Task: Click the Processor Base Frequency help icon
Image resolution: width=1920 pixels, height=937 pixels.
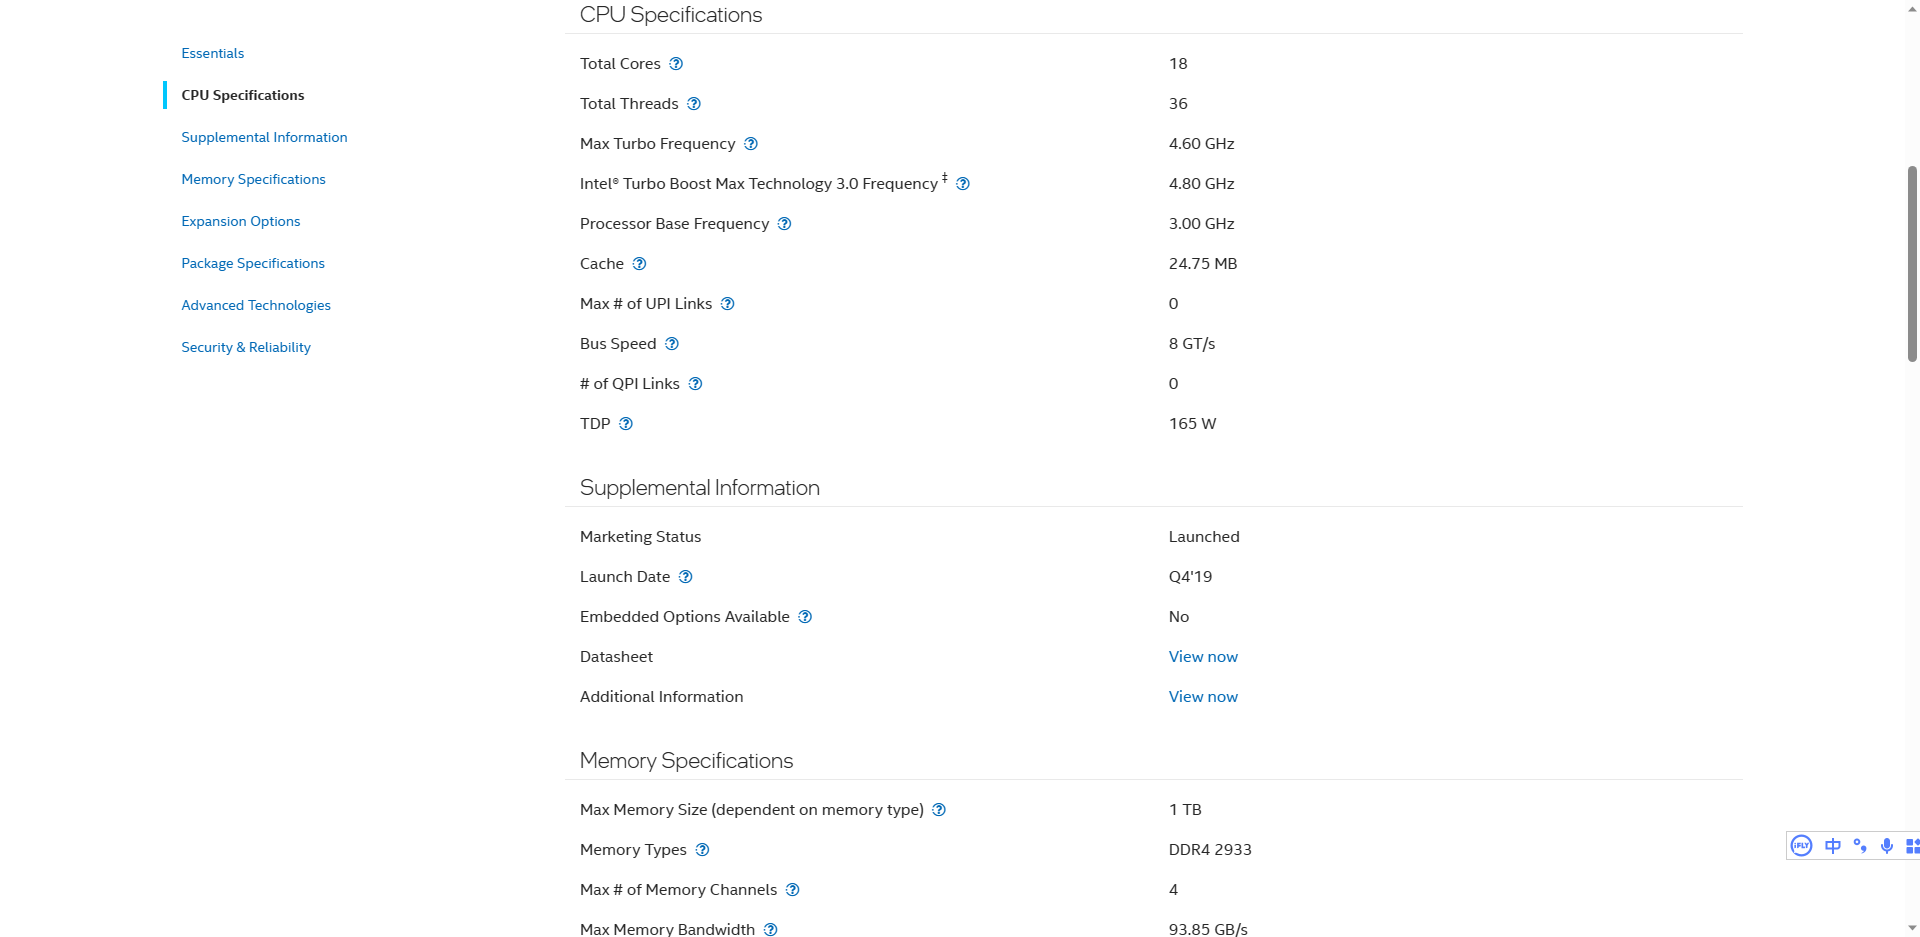Action: click(x=785, y=224)
